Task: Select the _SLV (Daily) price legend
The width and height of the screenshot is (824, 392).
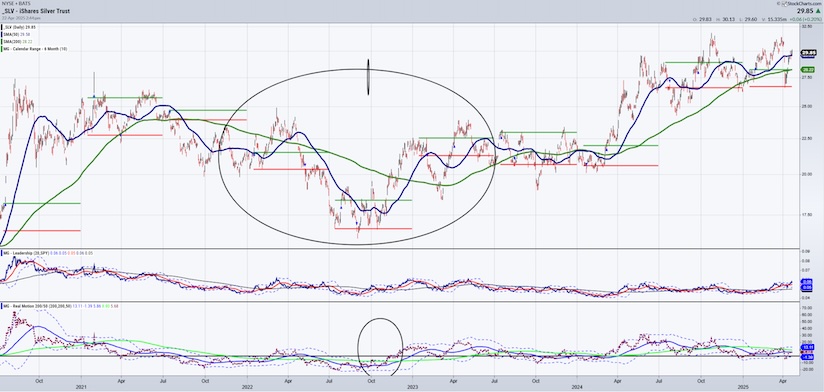Action: (x=19, y=27)
